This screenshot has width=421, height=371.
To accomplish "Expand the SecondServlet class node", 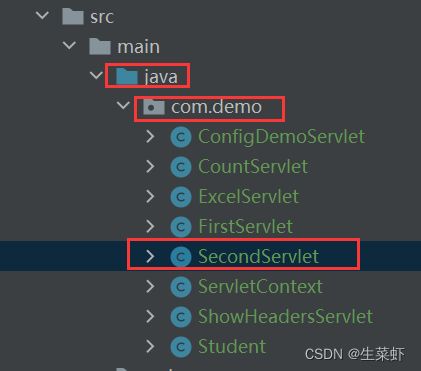I will point(151,257).
